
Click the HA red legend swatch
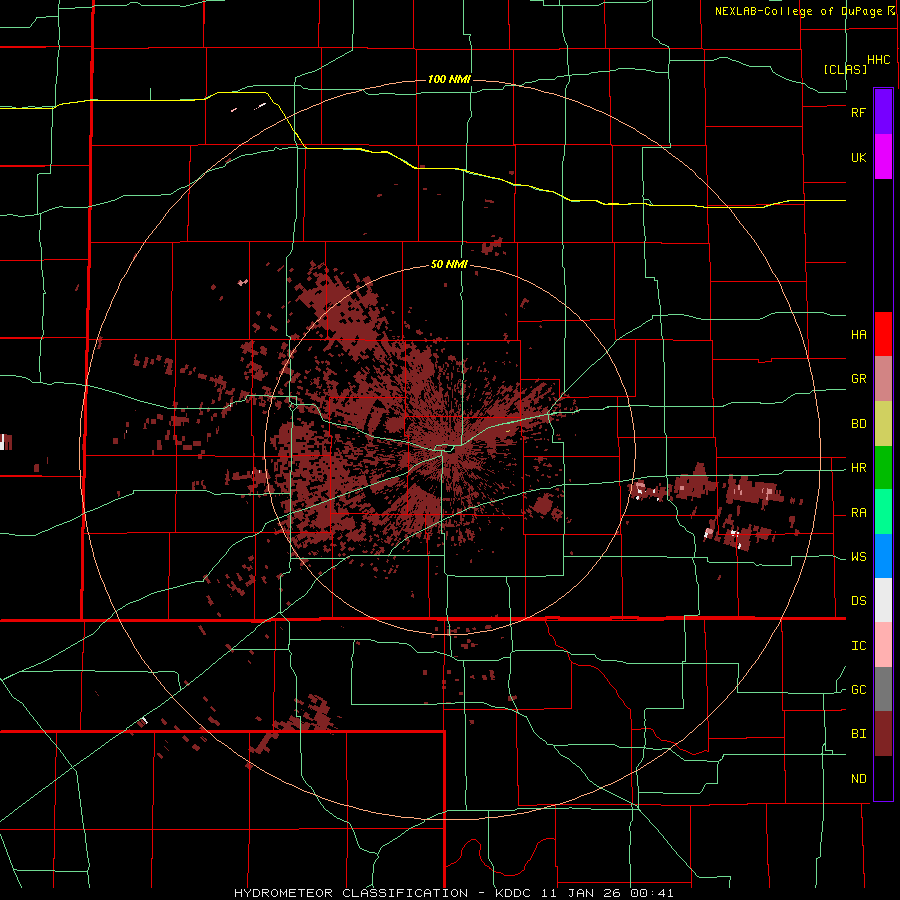pos(883,334)
